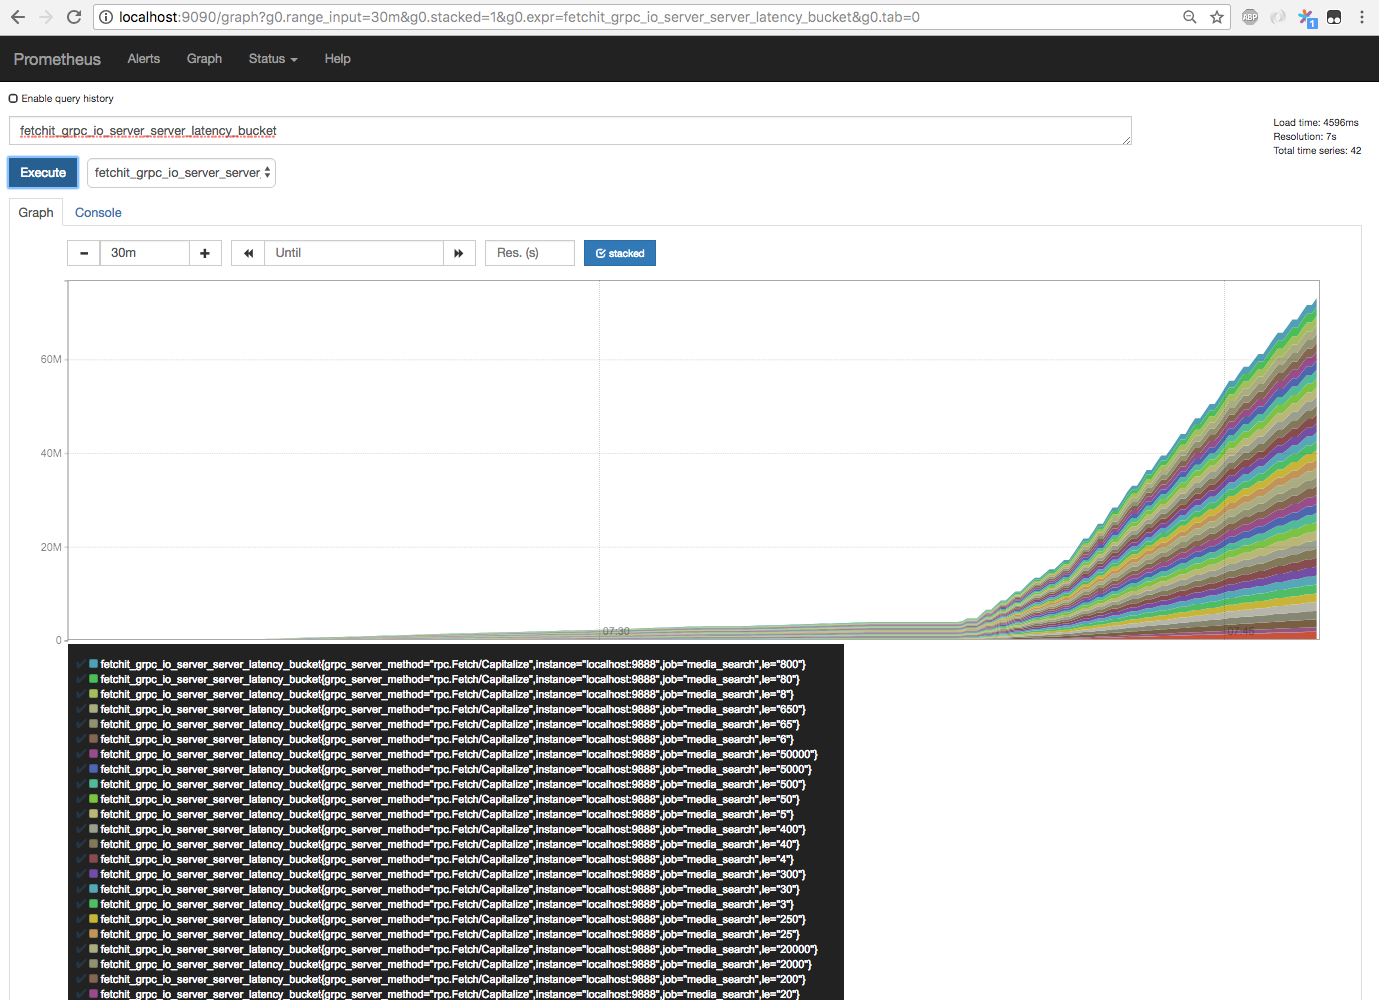Click color swatch for le="250" series

point(94,918)
